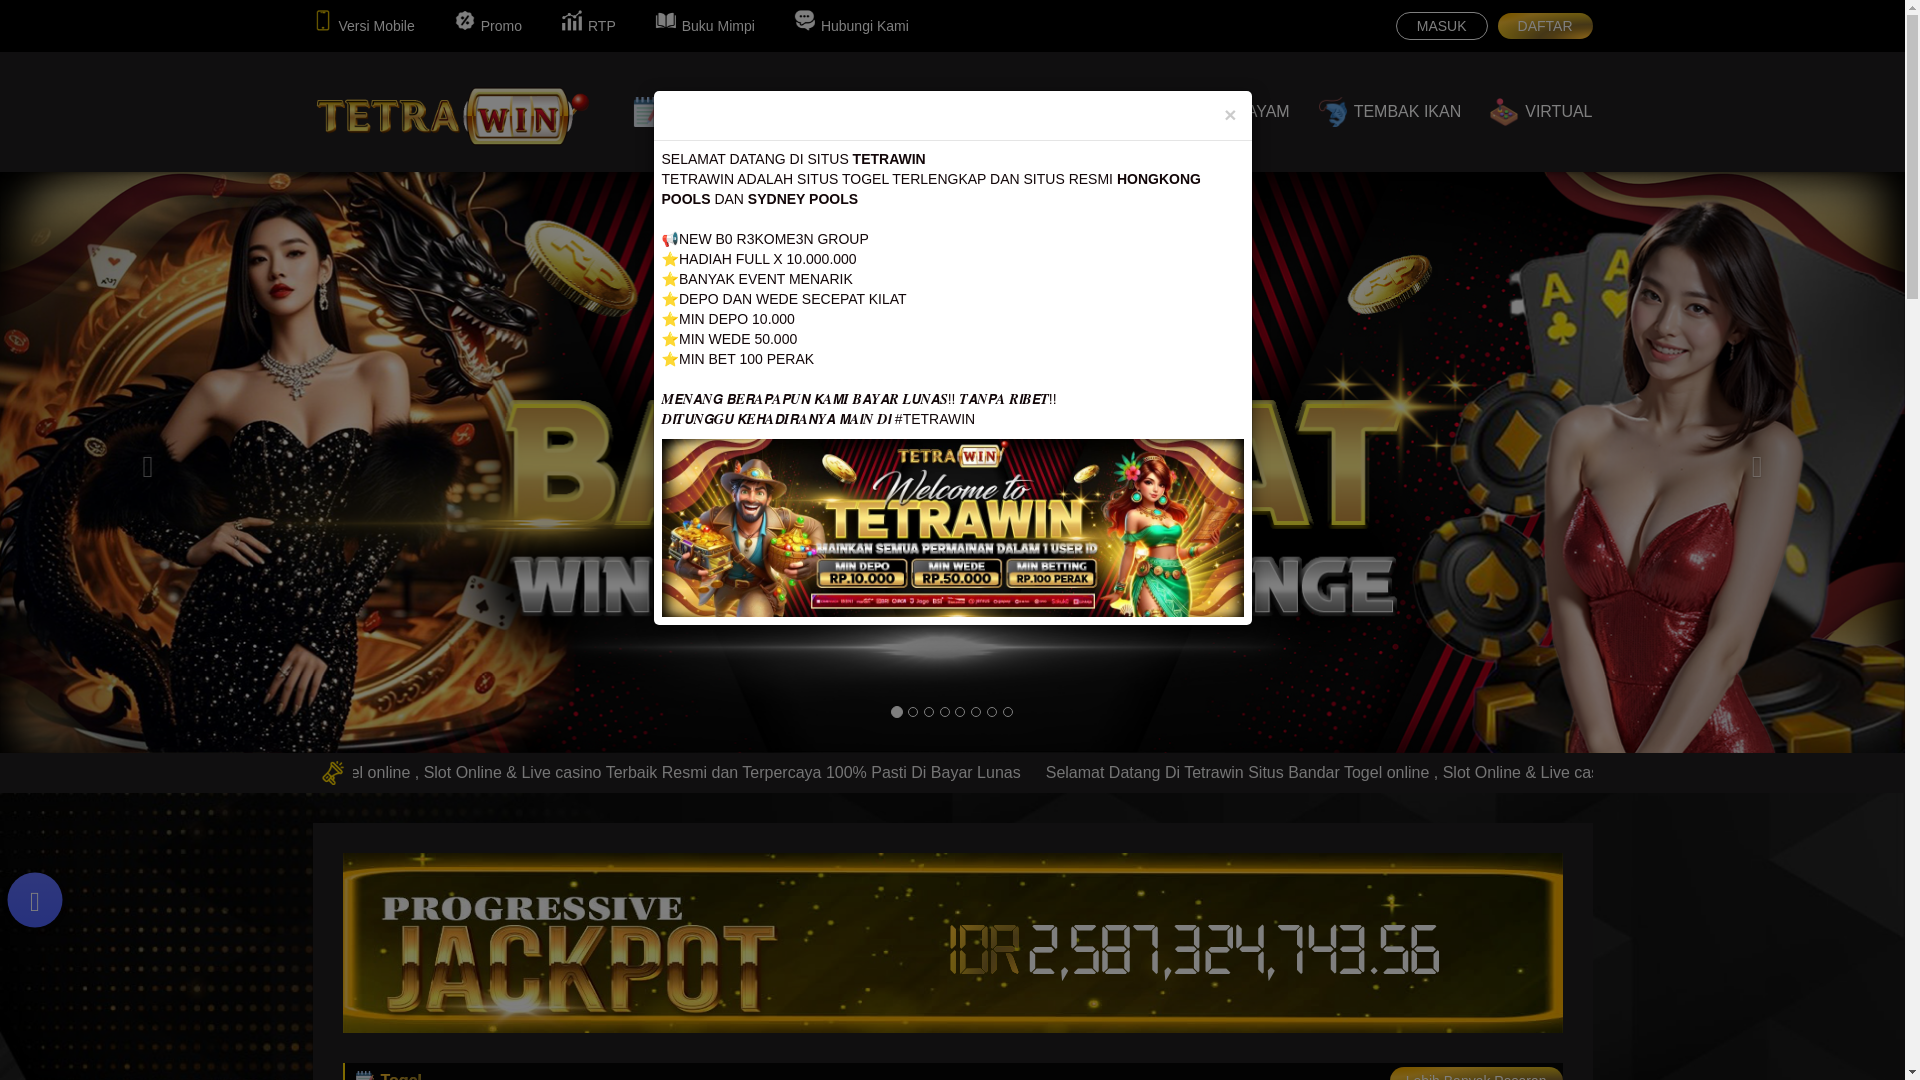Select third carousel indicator dot
1920x1080 pixels.
[x=929, y=712]
